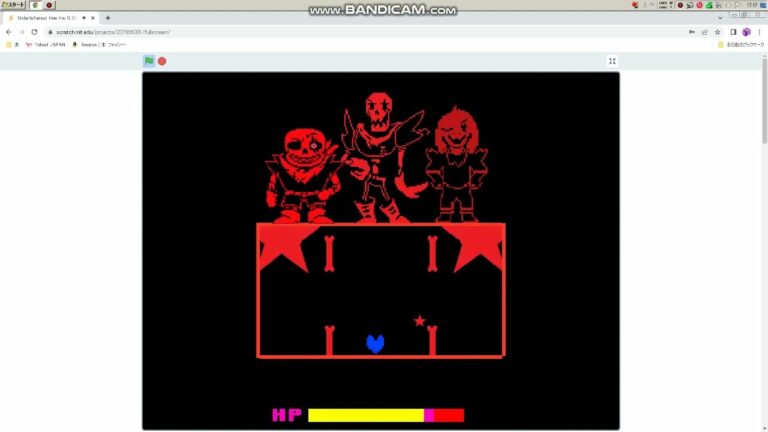The height and width of the screenshot is (432, 768).
Task: Open the purple profile avatar
Action: 746,32
